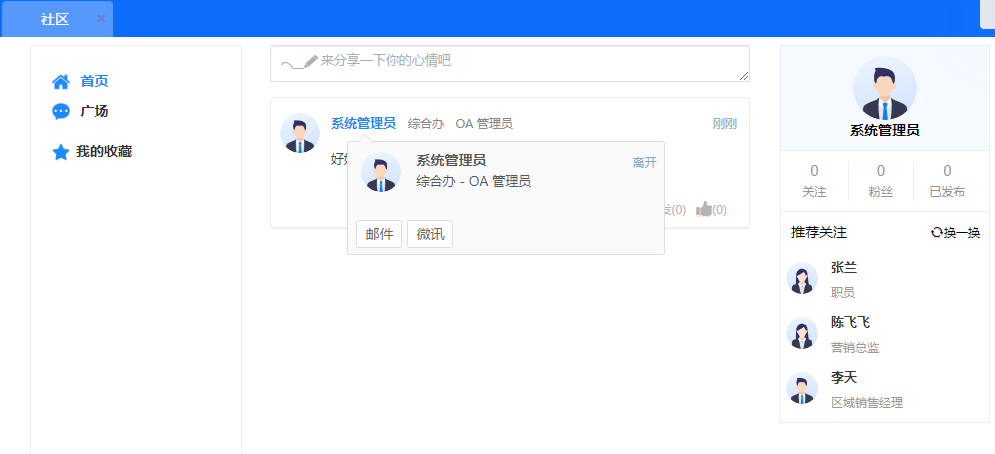This screenshot has height=454, width=995.
Task: Click the large profile avatar in right panel
Action: (884, 88)
